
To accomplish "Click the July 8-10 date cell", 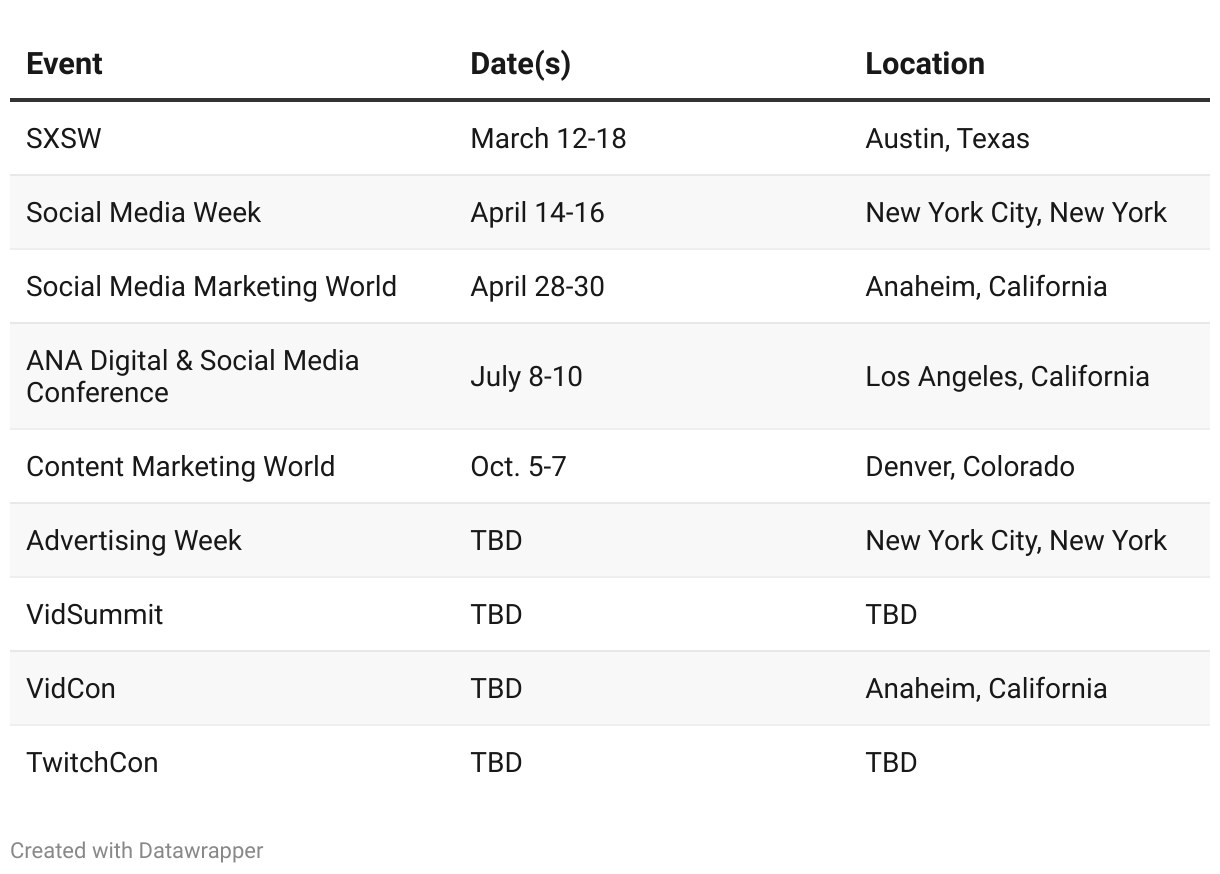I will (526, 376).
